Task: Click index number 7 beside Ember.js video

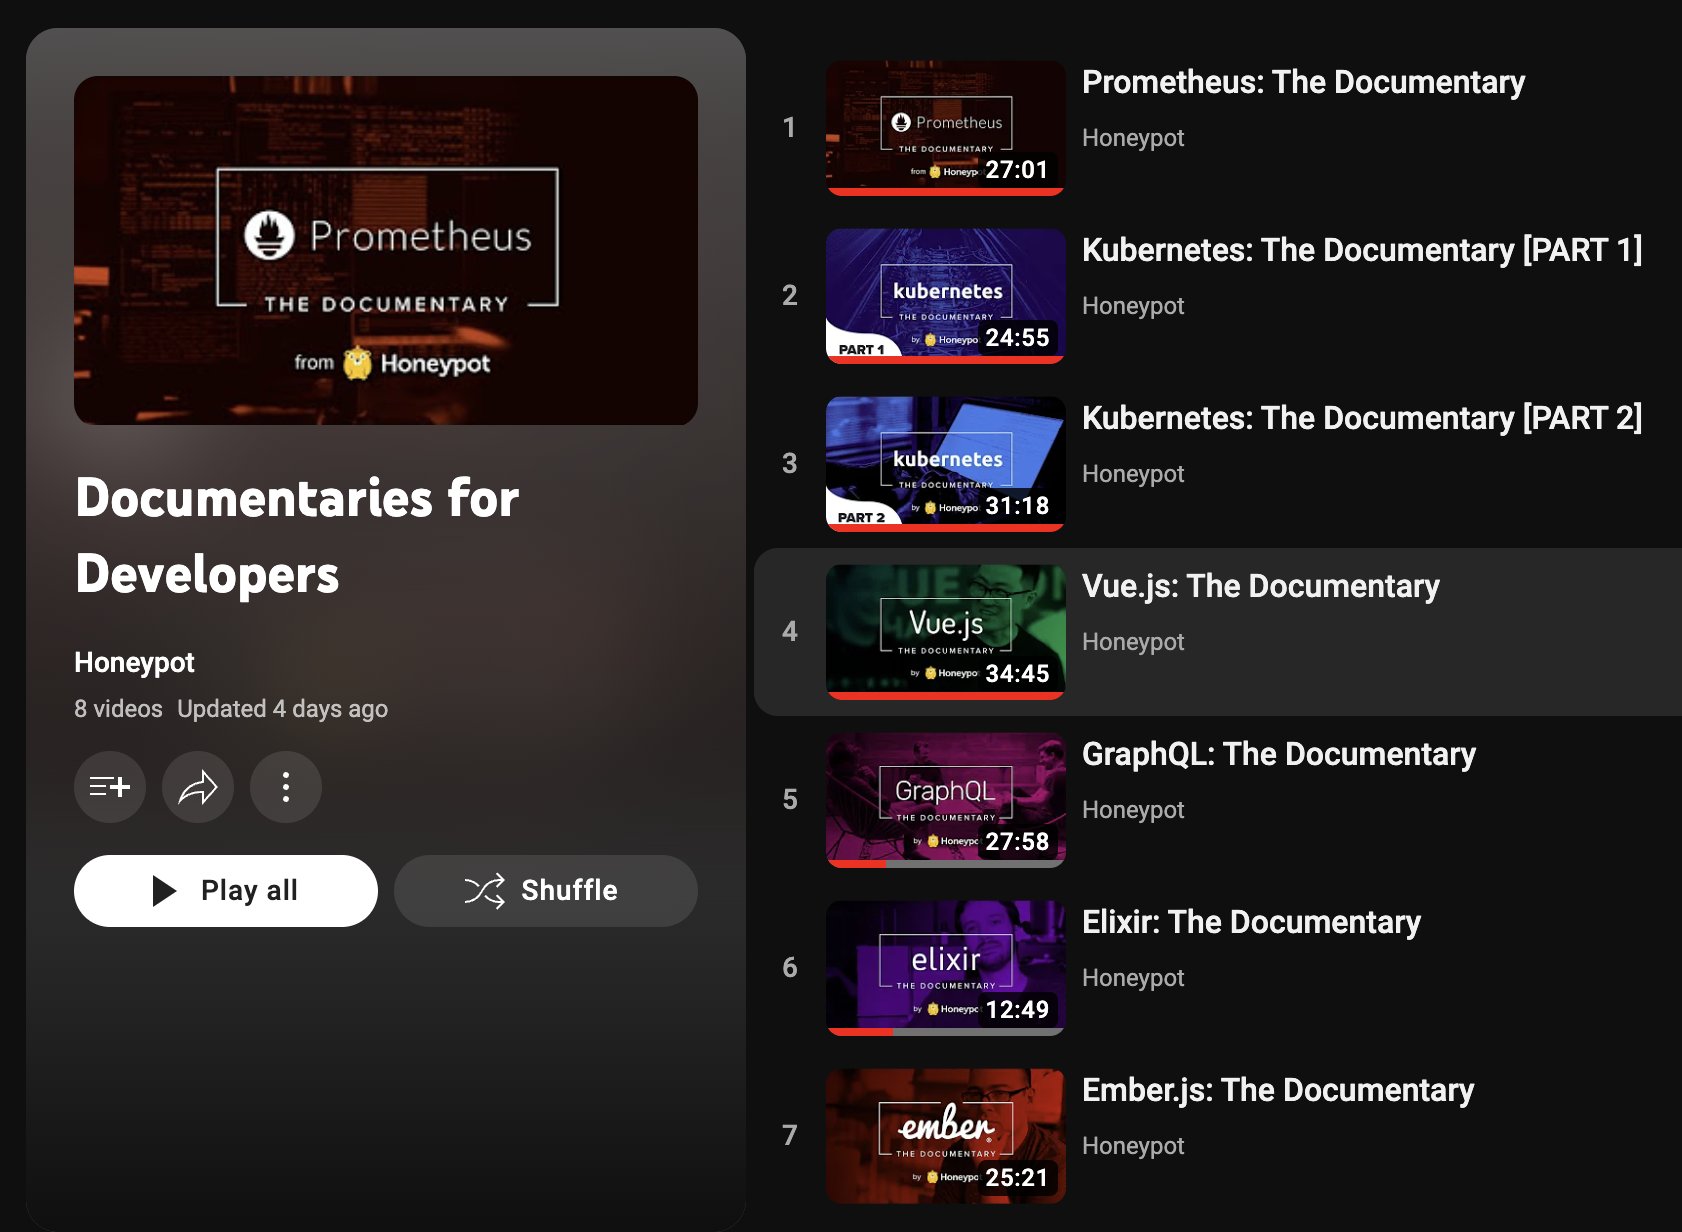Action: (789, 1136)
